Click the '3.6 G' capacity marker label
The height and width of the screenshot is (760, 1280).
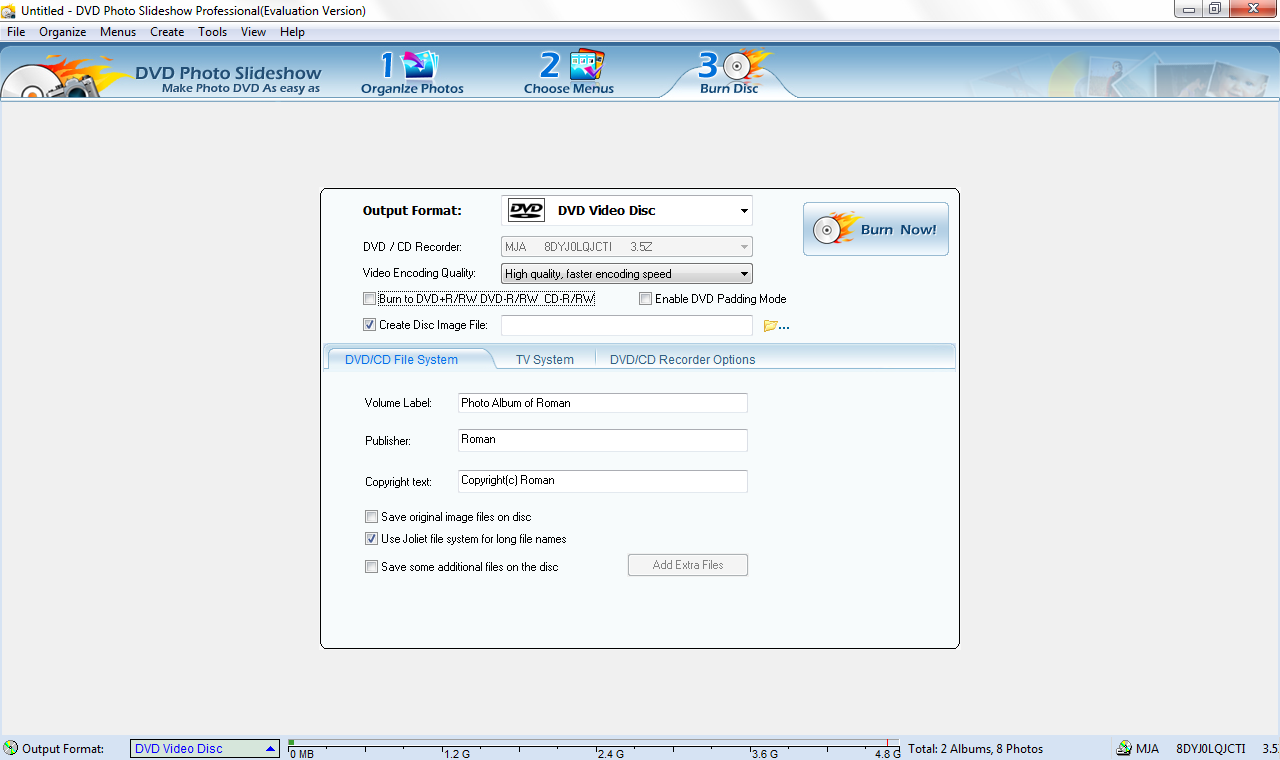point(765,754)
